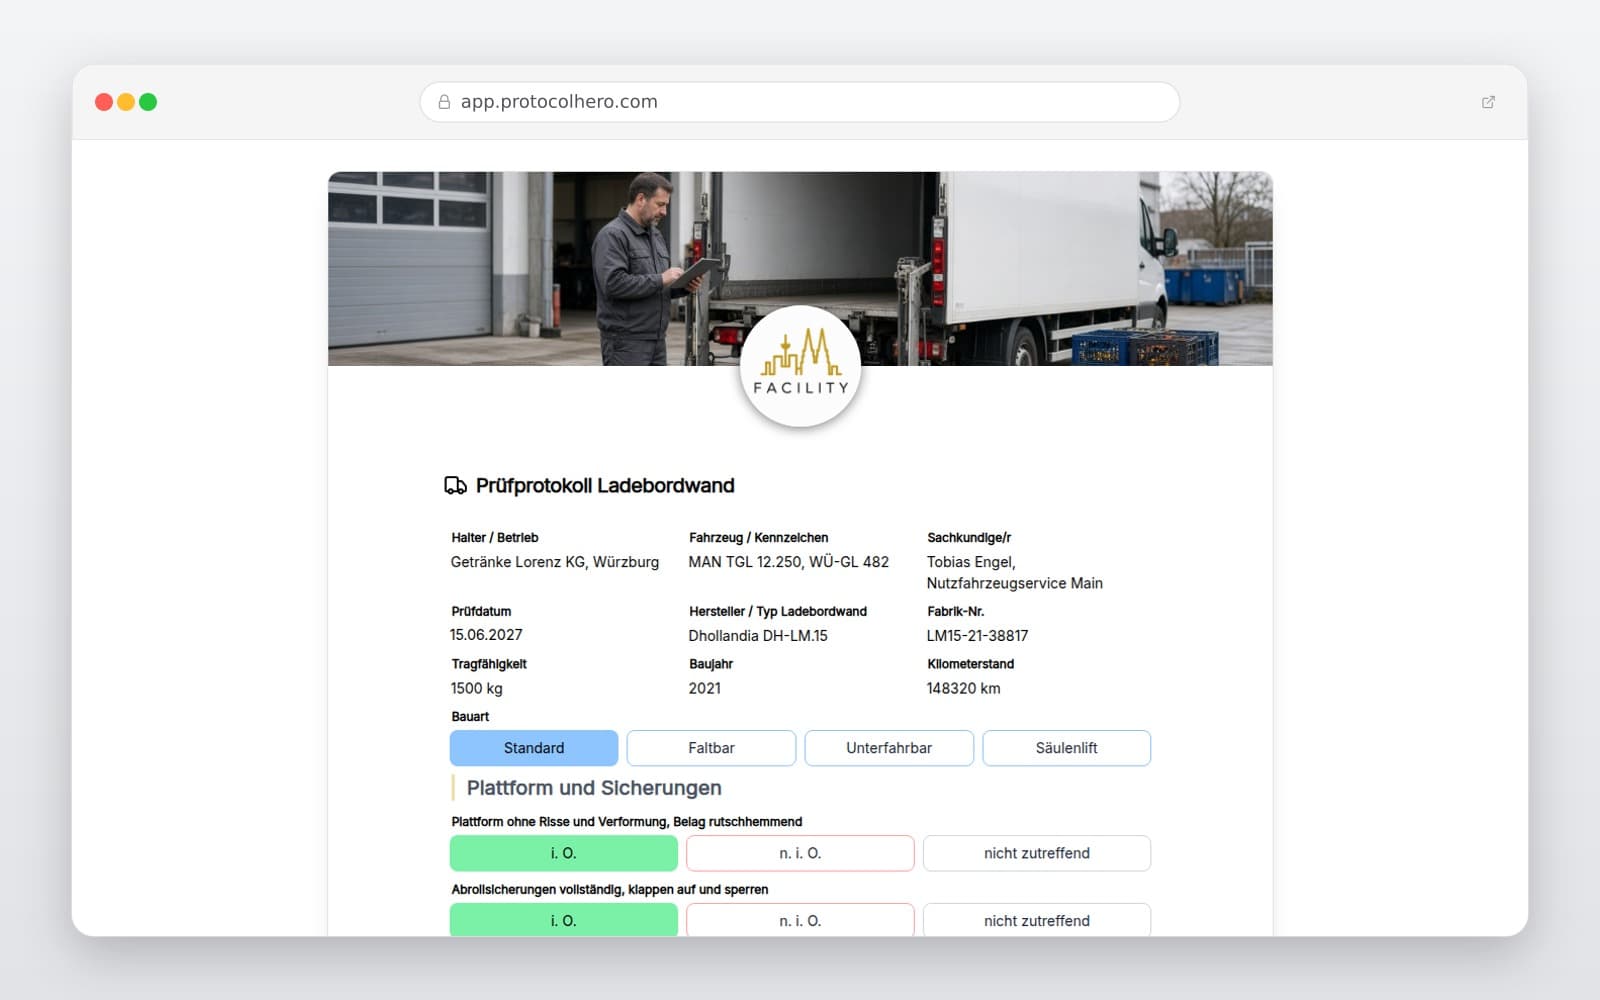
Task: Click the Fabrik-Nr. value LM15-21-38817
Action: point(977,636)
